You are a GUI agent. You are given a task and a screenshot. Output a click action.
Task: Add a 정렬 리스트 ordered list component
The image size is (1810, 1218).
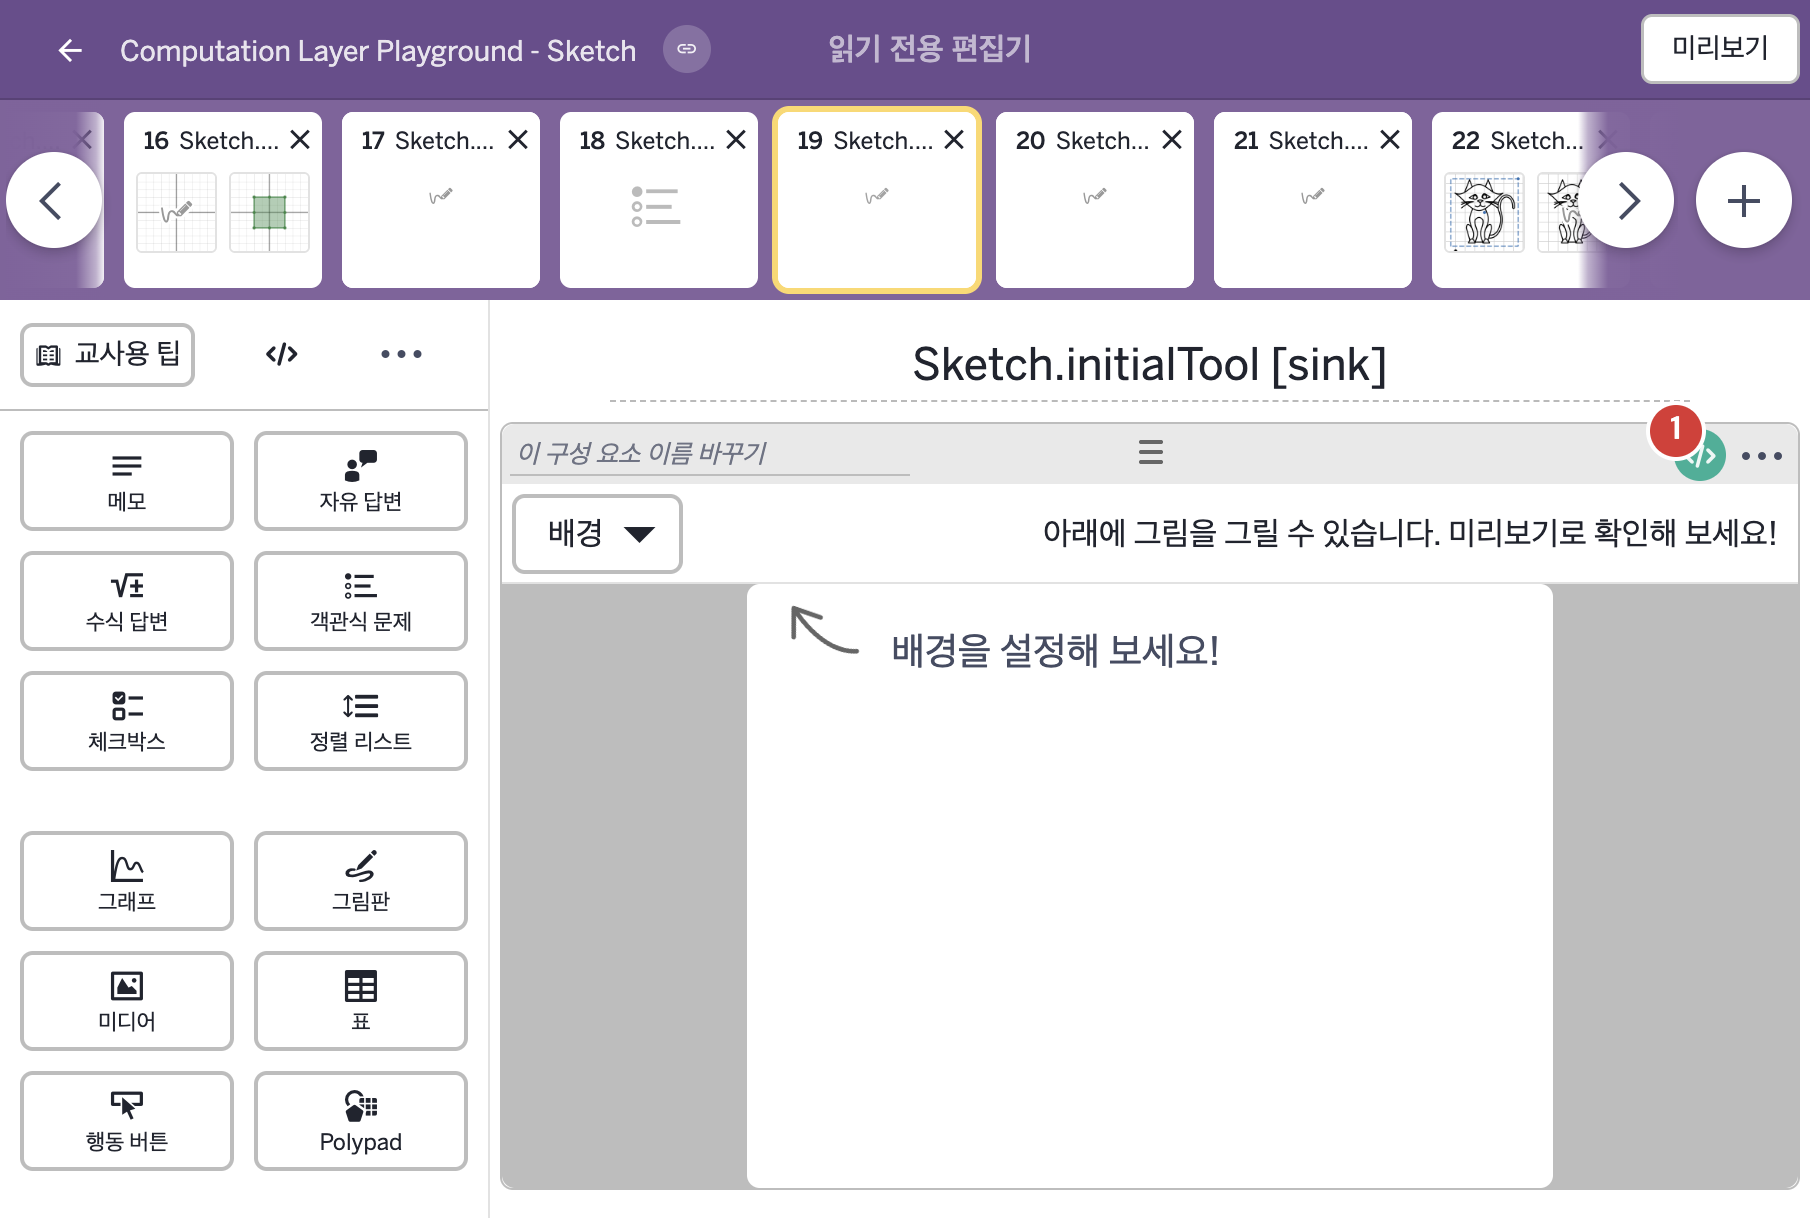tap(361, 721)
